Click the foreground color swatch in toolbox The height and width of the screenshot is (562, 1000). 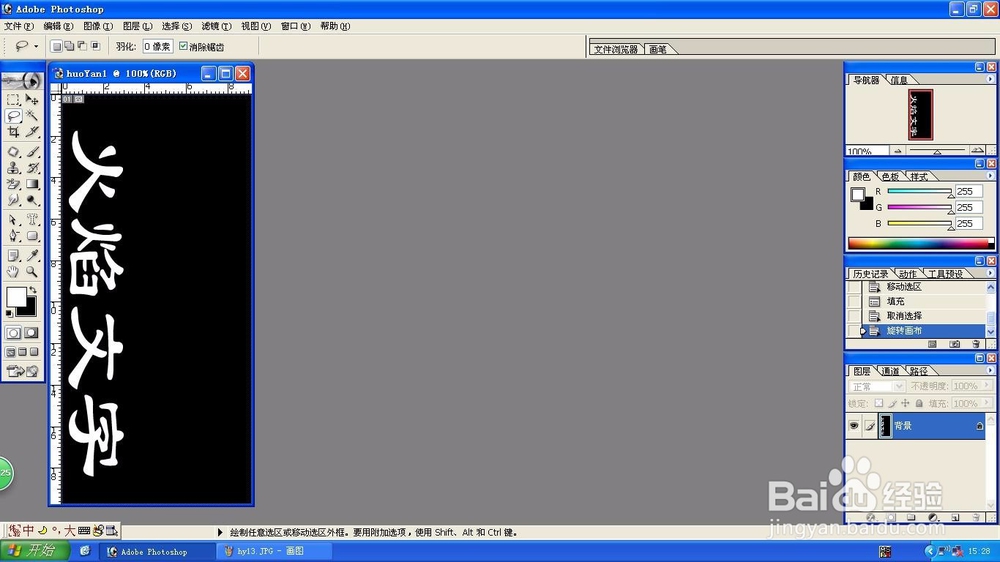15,297
